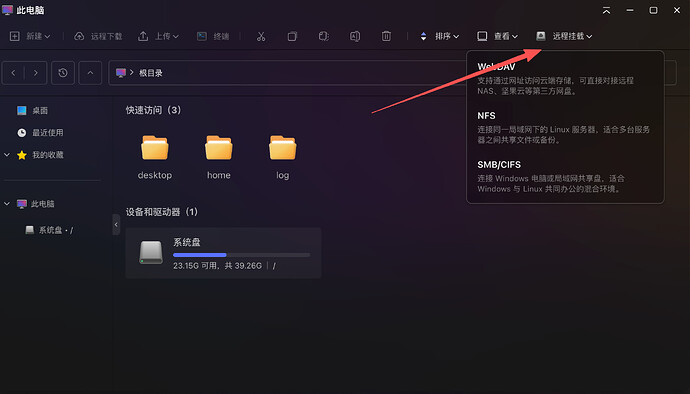
Task: Click the computer icon in address bar
Action: coord(121,73)
